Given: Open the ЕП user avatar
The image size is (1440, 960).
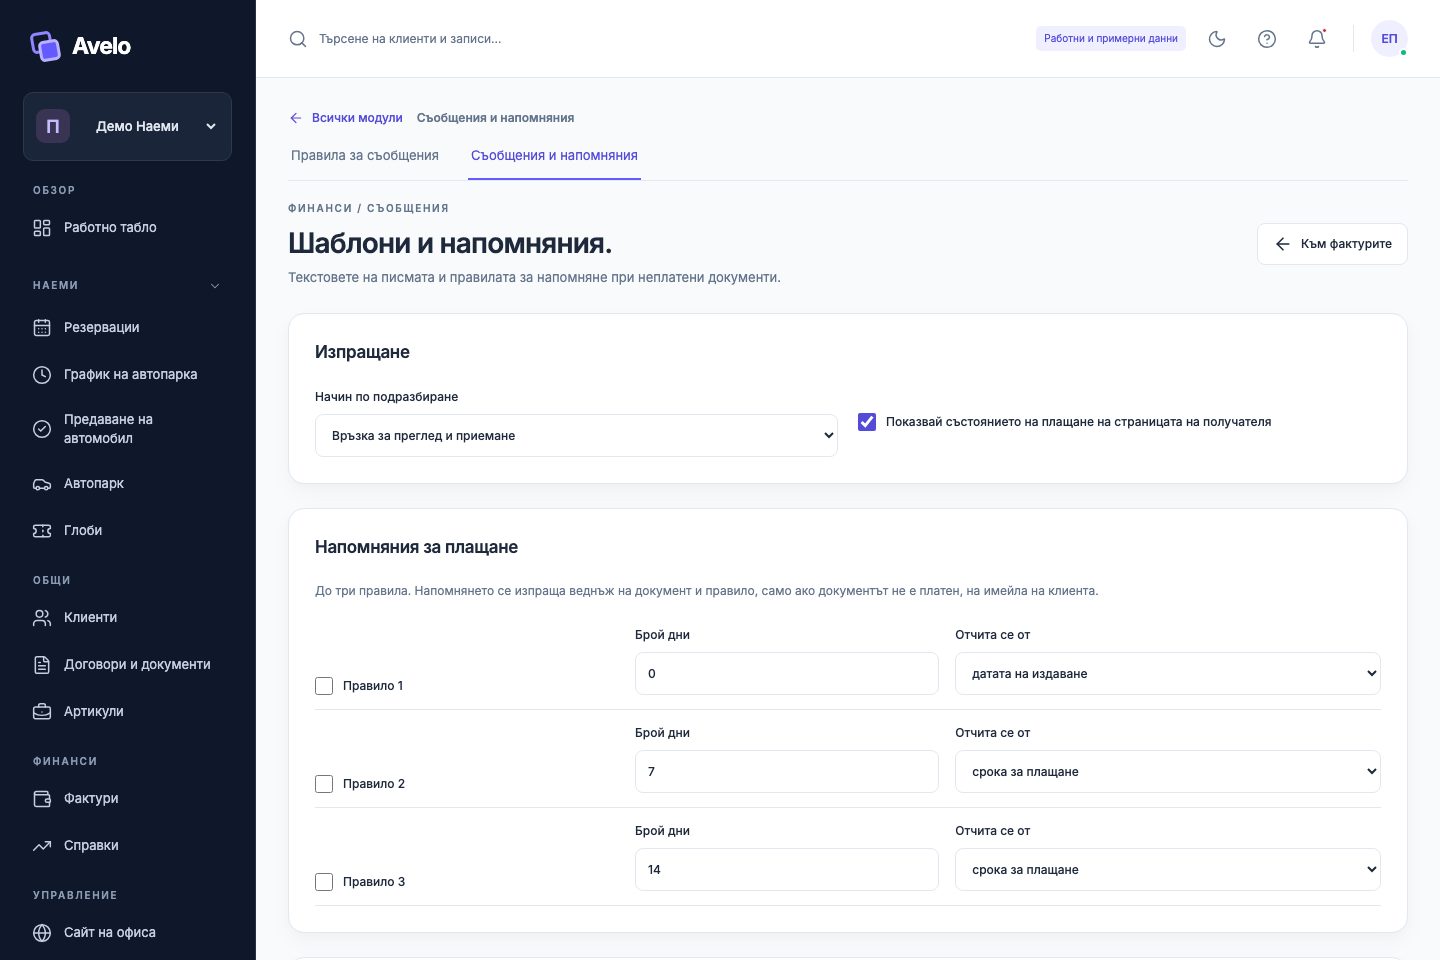Looking at the screenshot, I should tap(1389, 39).
